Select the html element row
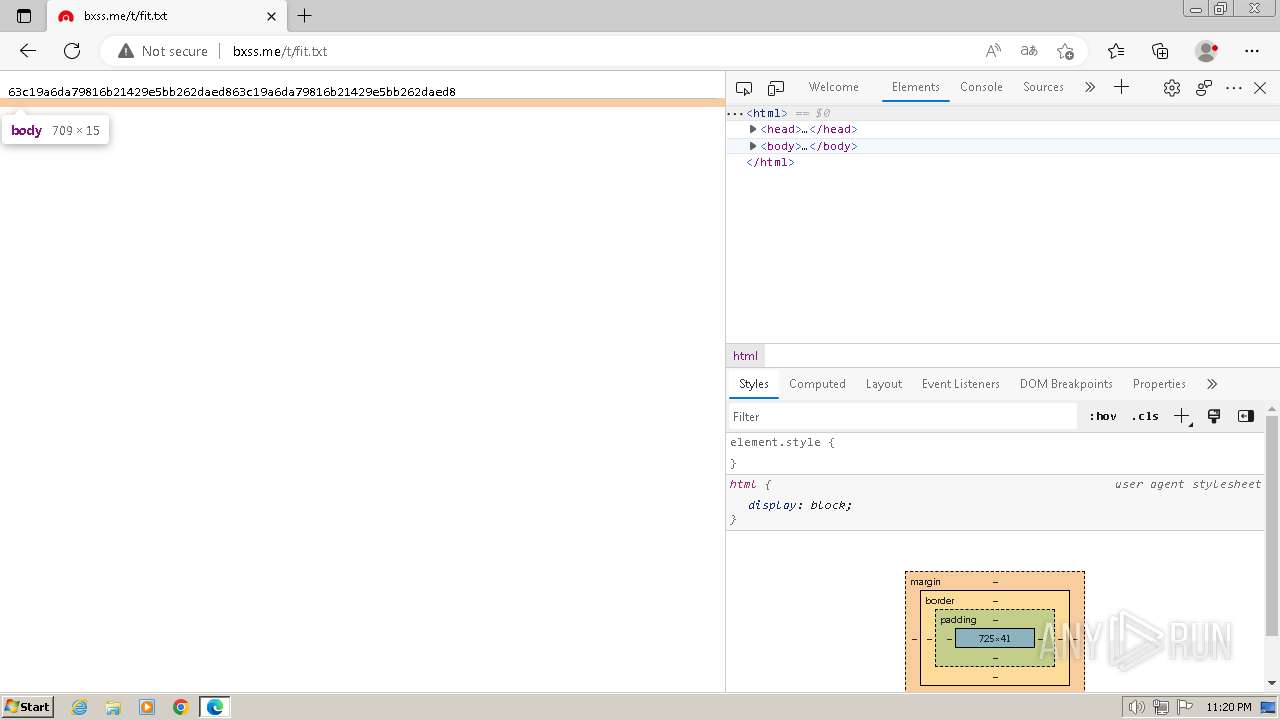Viewport: 1280px width, 720px height. [x=1003, y=113]
